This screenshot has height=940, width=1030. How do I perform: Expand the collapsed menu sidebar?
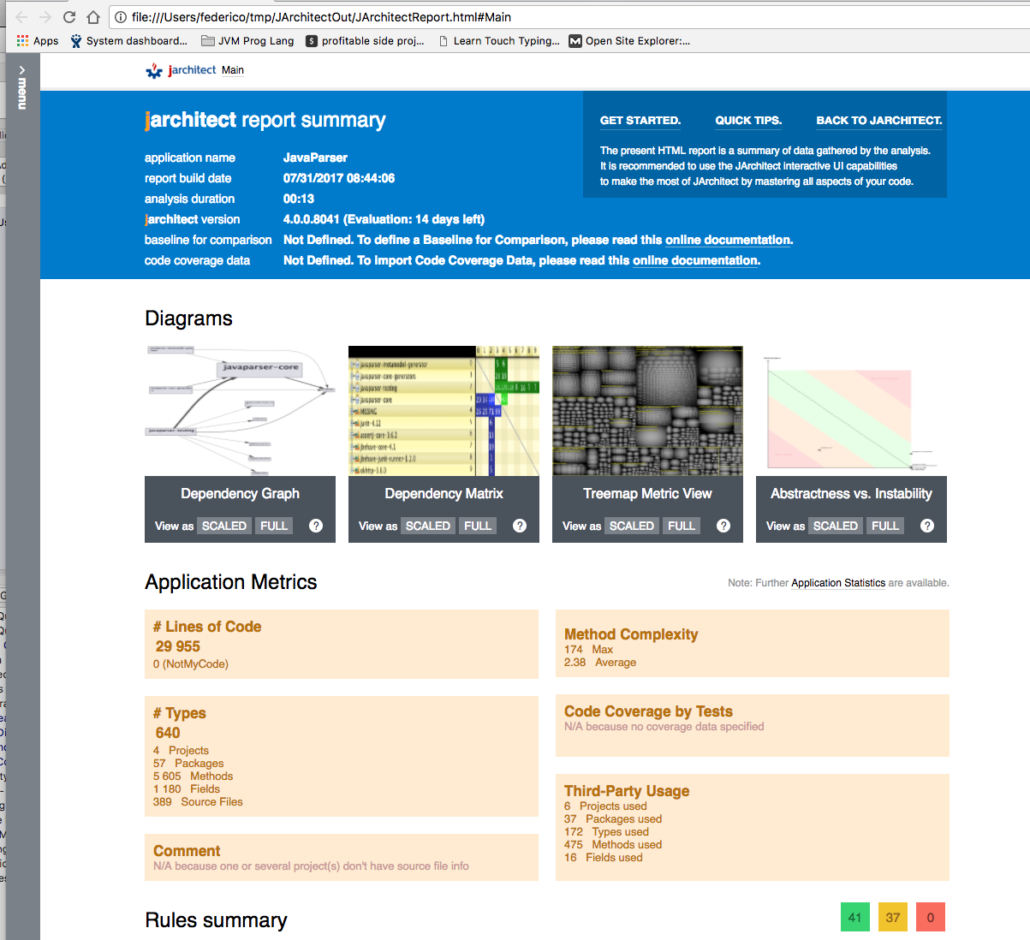[x=21, y=88]
